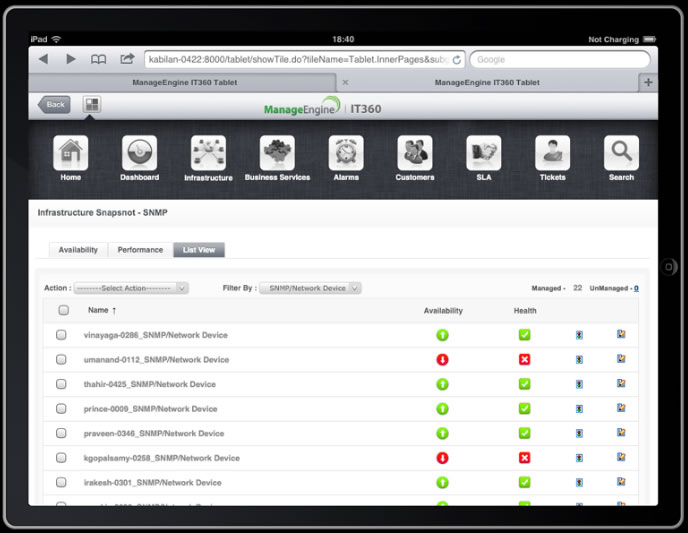The image size is (688, 533).
Task: Open Safari bookmarks book icon
Action: 98,59
